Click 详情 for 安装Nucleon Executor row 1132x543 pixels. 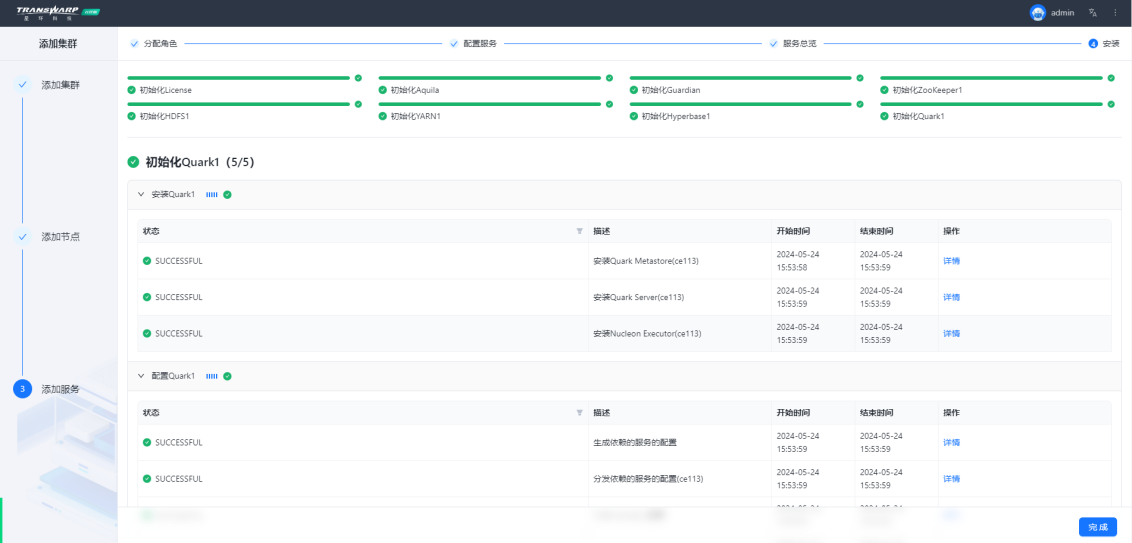[x=951, y=334]
